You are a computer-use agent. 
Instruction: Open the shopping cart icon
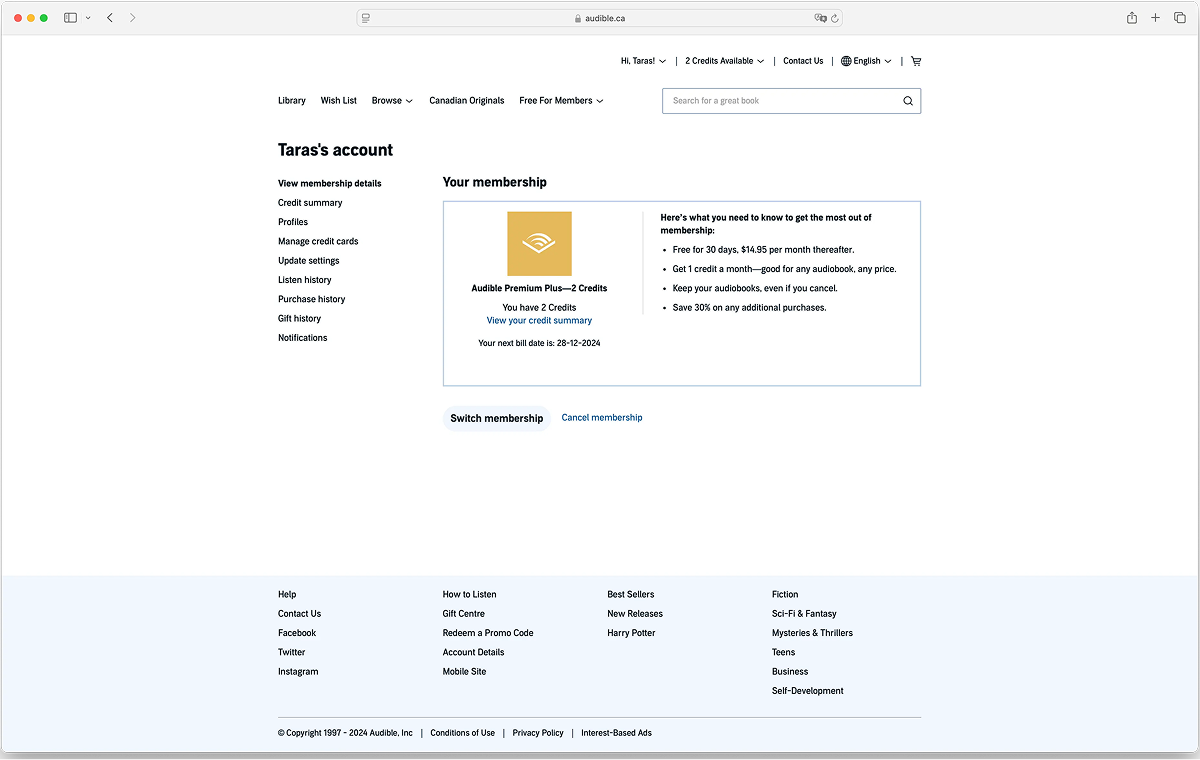[916, 61]
